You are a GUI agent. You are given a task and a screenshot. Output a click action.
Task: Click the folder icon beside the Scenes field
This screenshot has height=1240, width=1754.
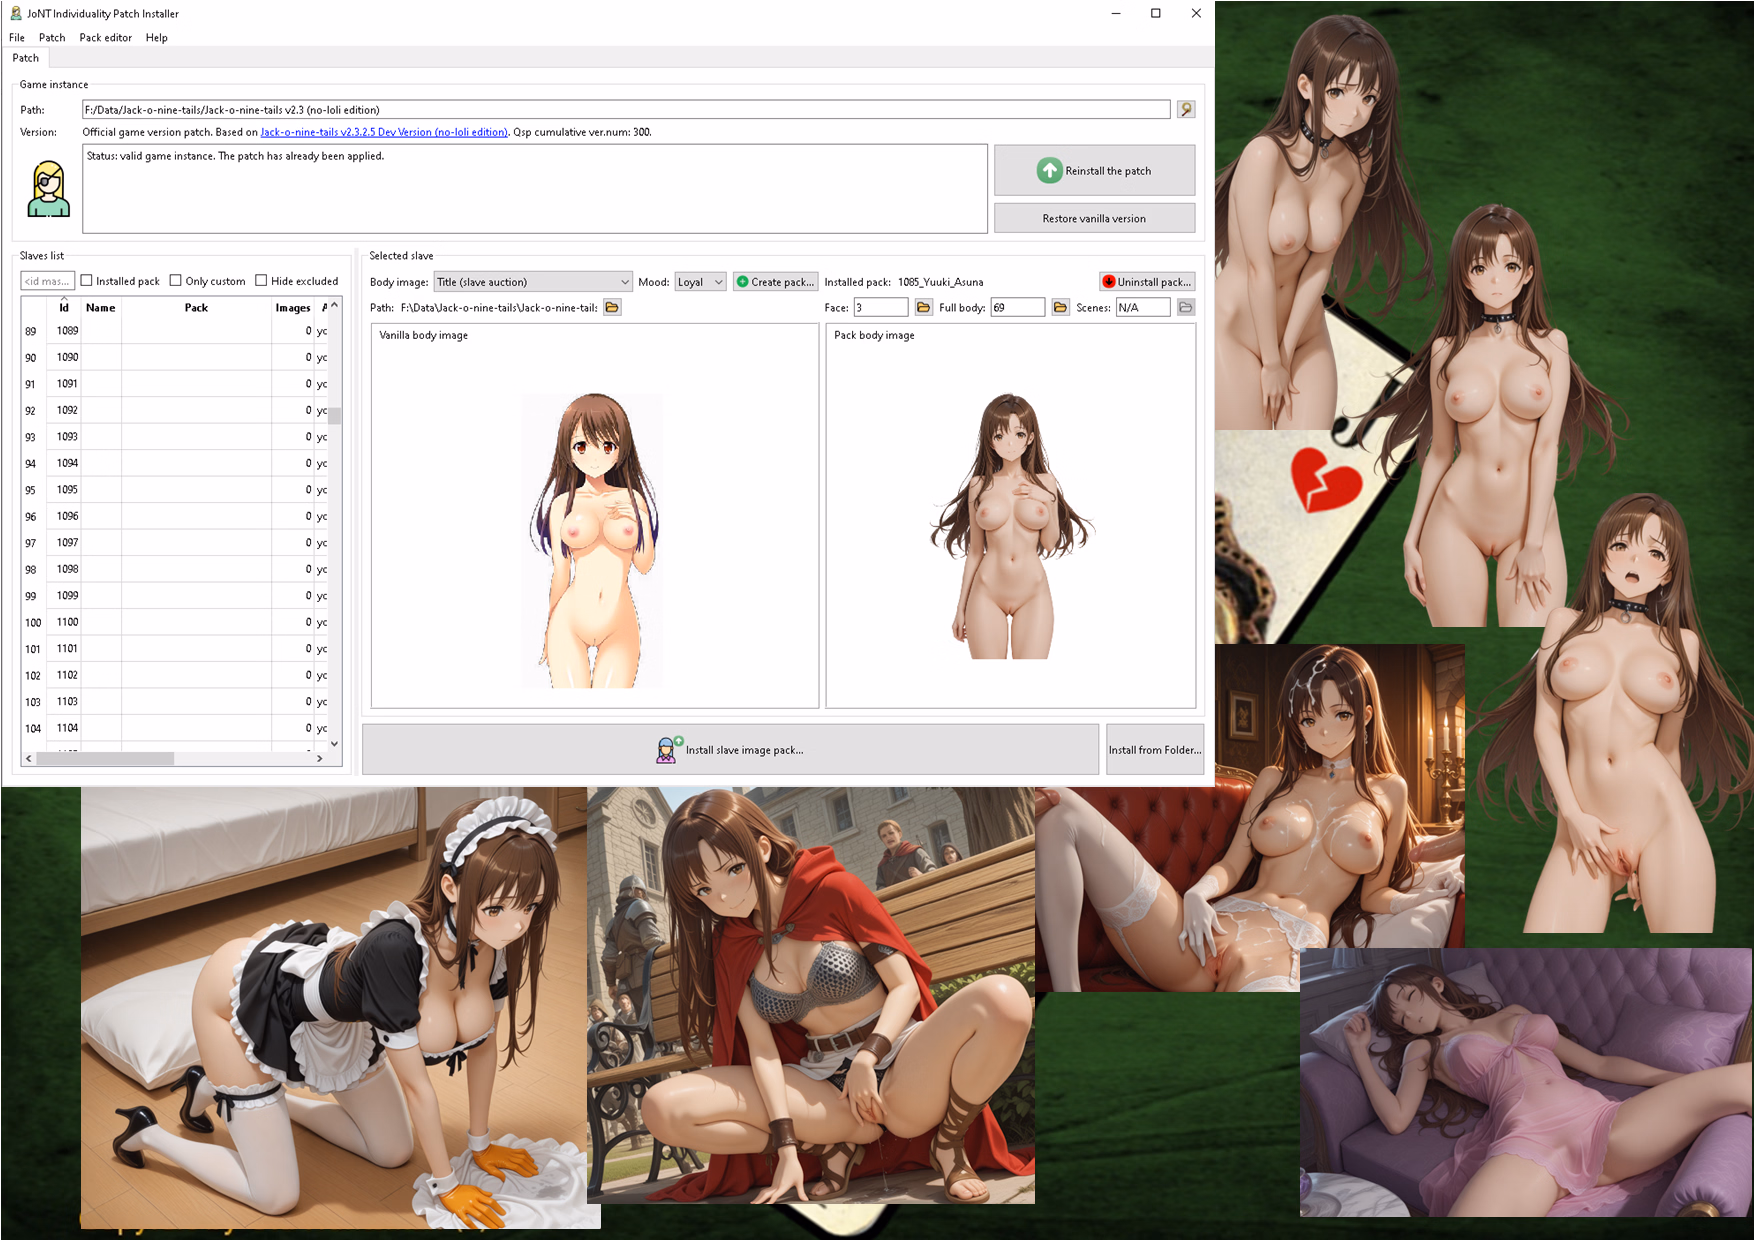(1185, 308)
